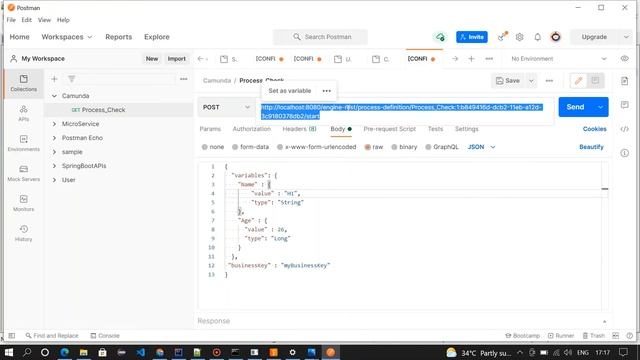Open the settings gear icon in header
This screenshot has width=640, height=360.
(519, 37)
